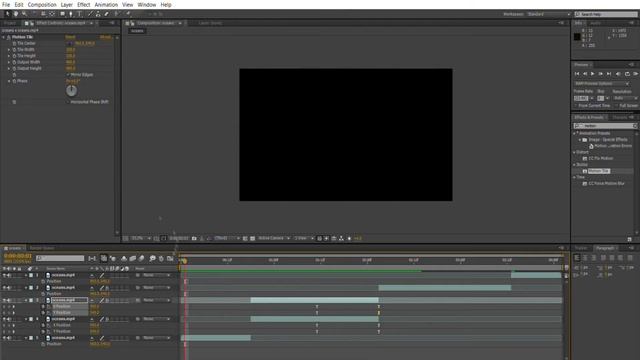
Task: Click Live Update icon in timeline toolbar
Action: click(104, 258)
